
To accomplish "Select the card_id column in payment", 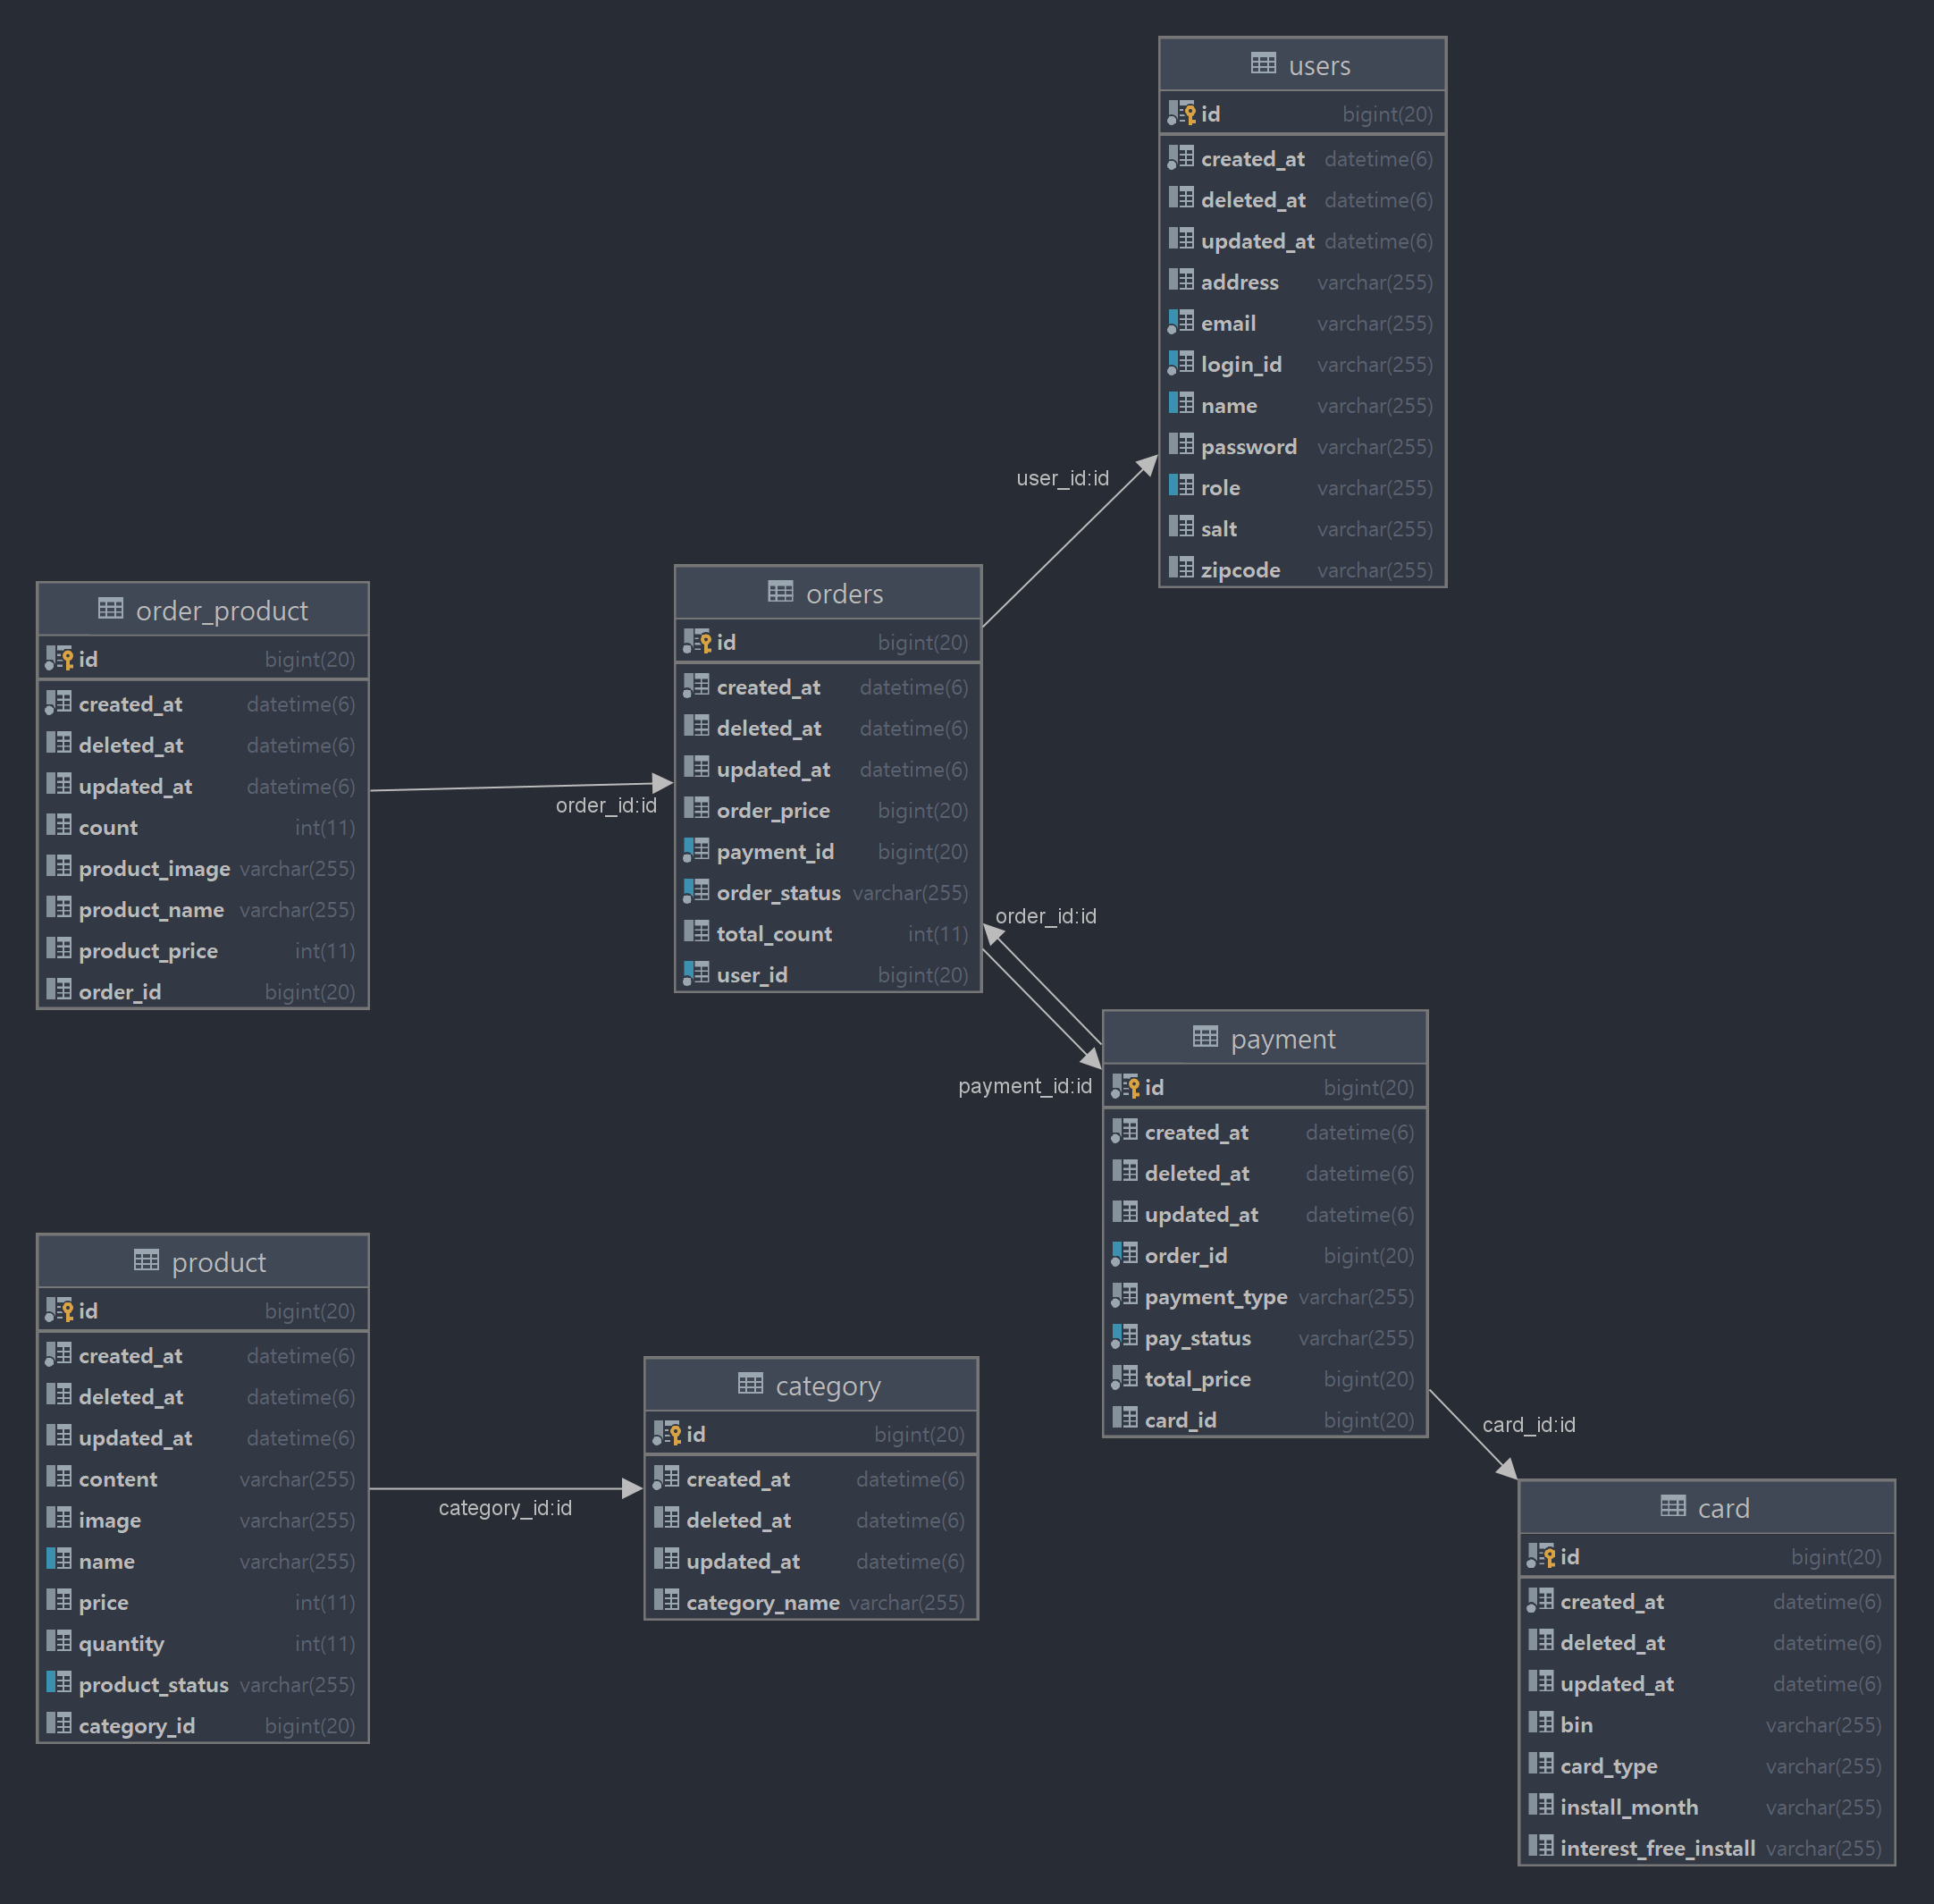I will pyautogui.click(x=1265, y=1419).
